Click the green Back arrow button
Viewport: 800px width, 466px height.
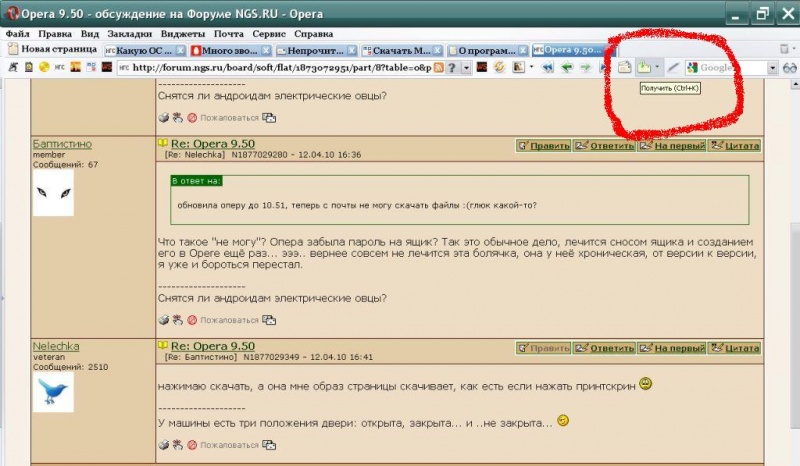coord(567,68)
